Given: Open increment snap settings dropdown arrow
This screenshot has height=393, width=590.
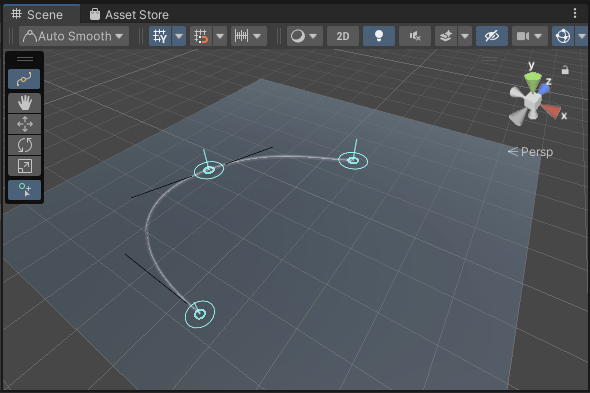Looking at the screenshot, I should tap(258, 36).
